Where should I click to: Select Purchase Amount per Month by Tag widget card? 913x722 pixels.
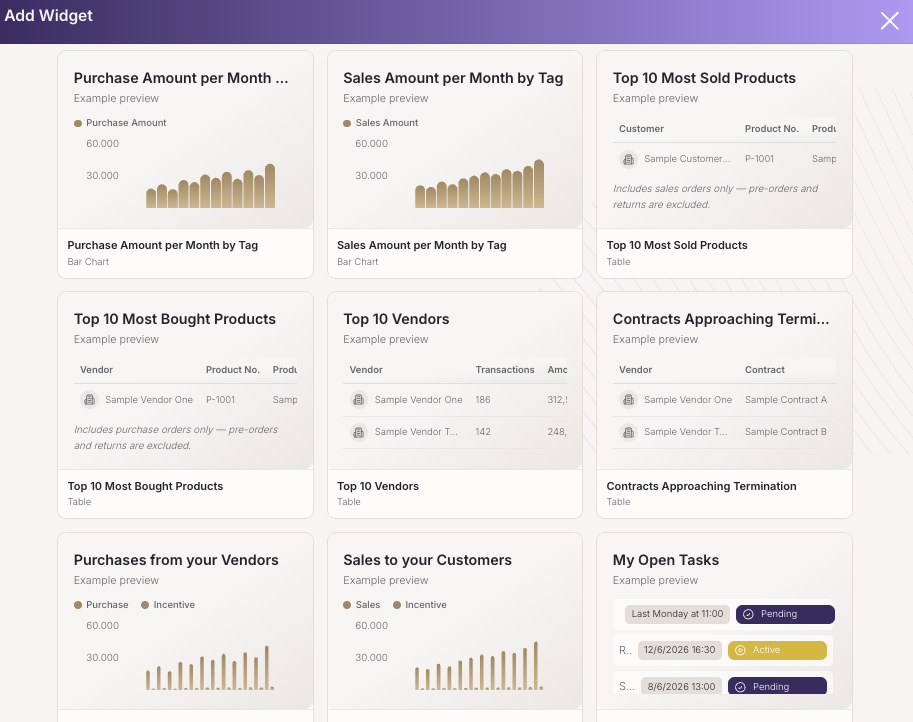(x=185, y=164)
